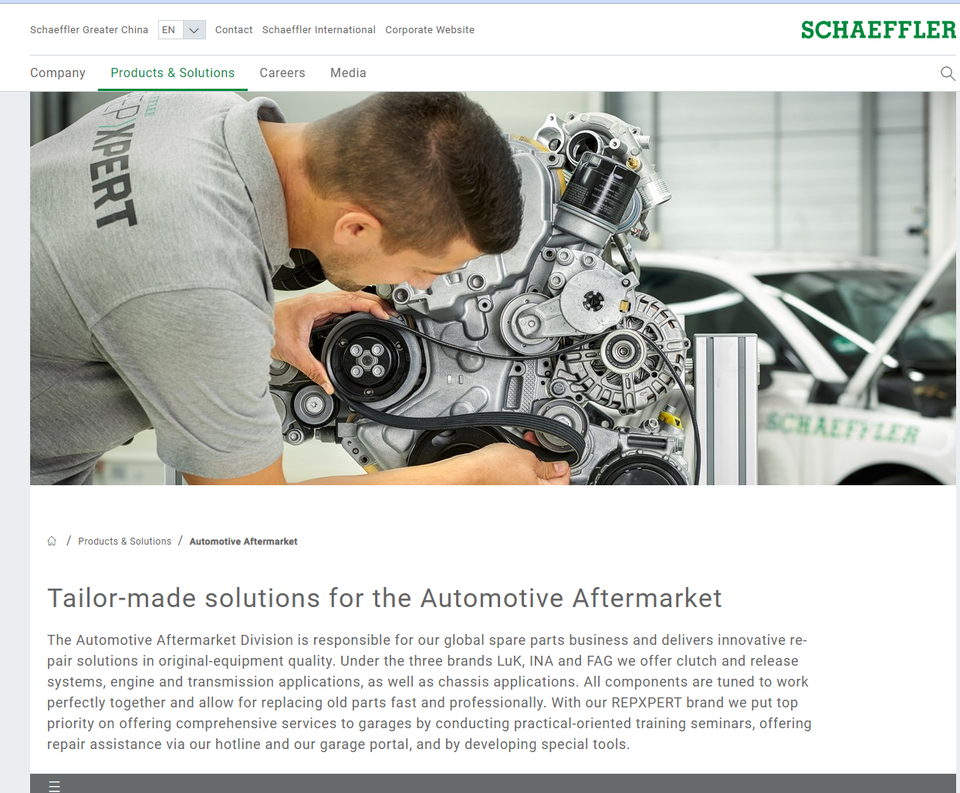960x793 pixels.
Task: Click Schaeffler Greater China link
Action: pyautogui.click(x=89, y=29)
